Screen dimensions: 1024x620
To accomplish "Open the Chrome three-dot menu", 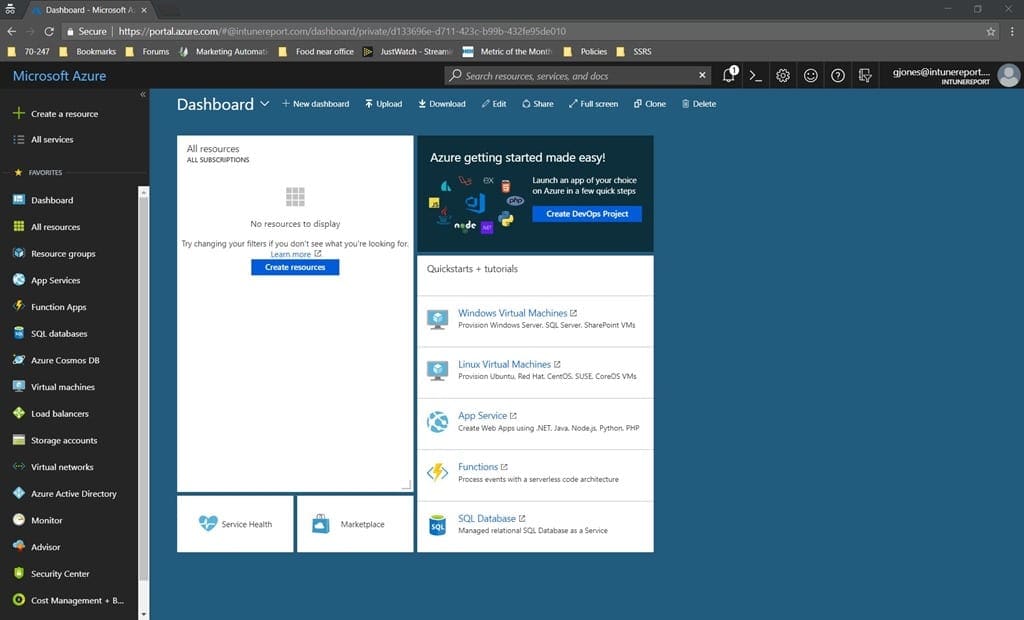I will (x=1012, y=31).
